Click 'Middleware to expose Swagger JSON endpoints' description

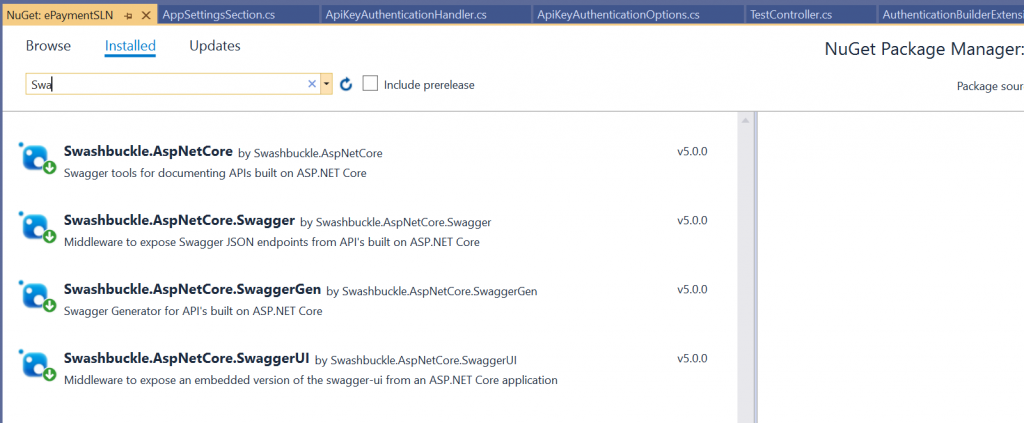point(272,242)
